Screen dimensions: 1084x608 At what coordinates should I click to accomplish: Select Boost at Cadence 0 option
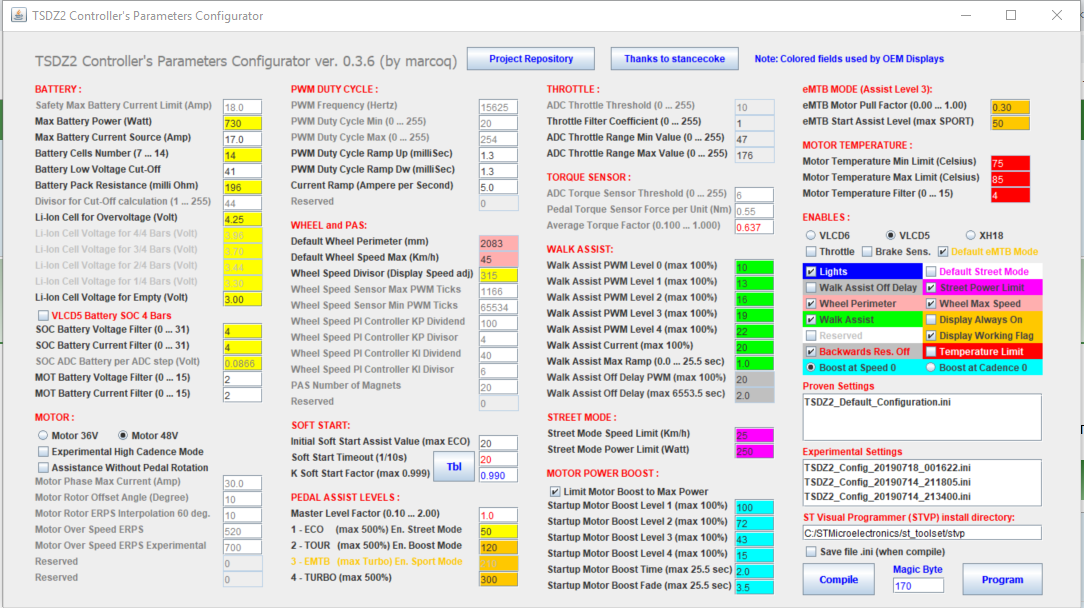pos(931,368)
